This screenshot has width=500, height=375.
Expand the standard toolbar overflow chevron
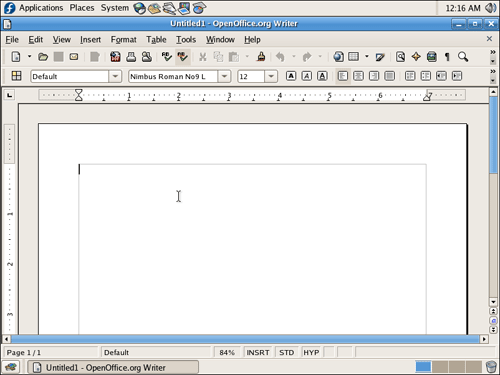(x=493, y=52)
